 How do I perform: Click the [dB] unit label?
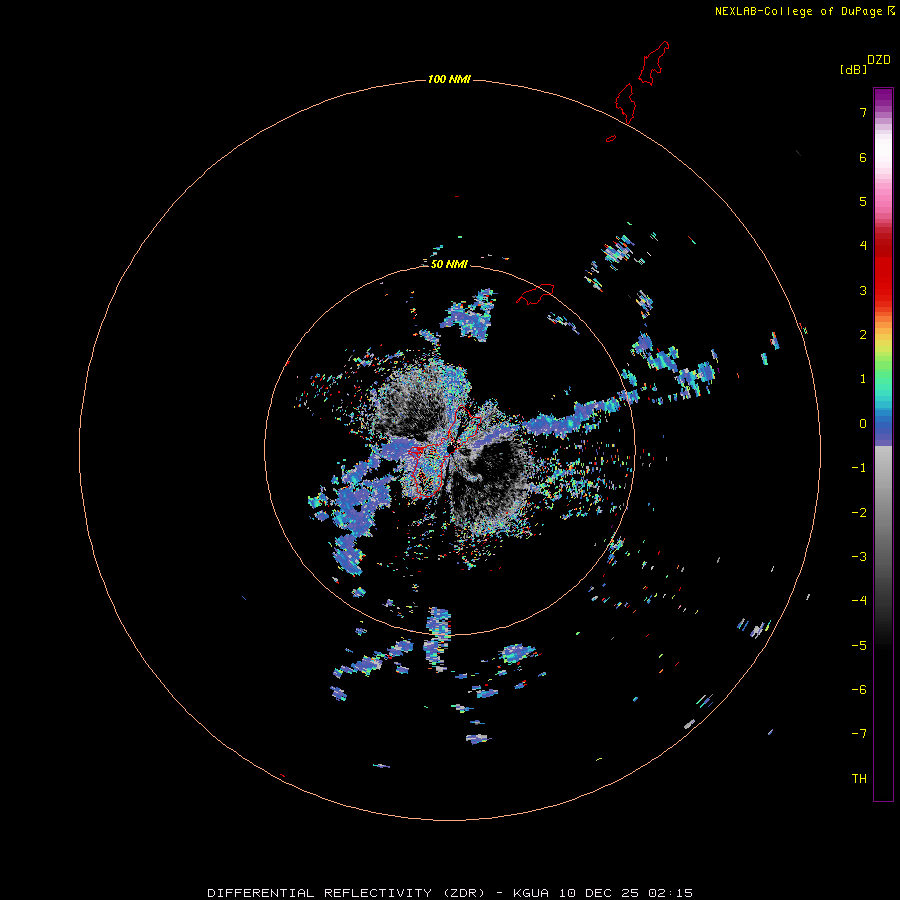click(853, 70)
